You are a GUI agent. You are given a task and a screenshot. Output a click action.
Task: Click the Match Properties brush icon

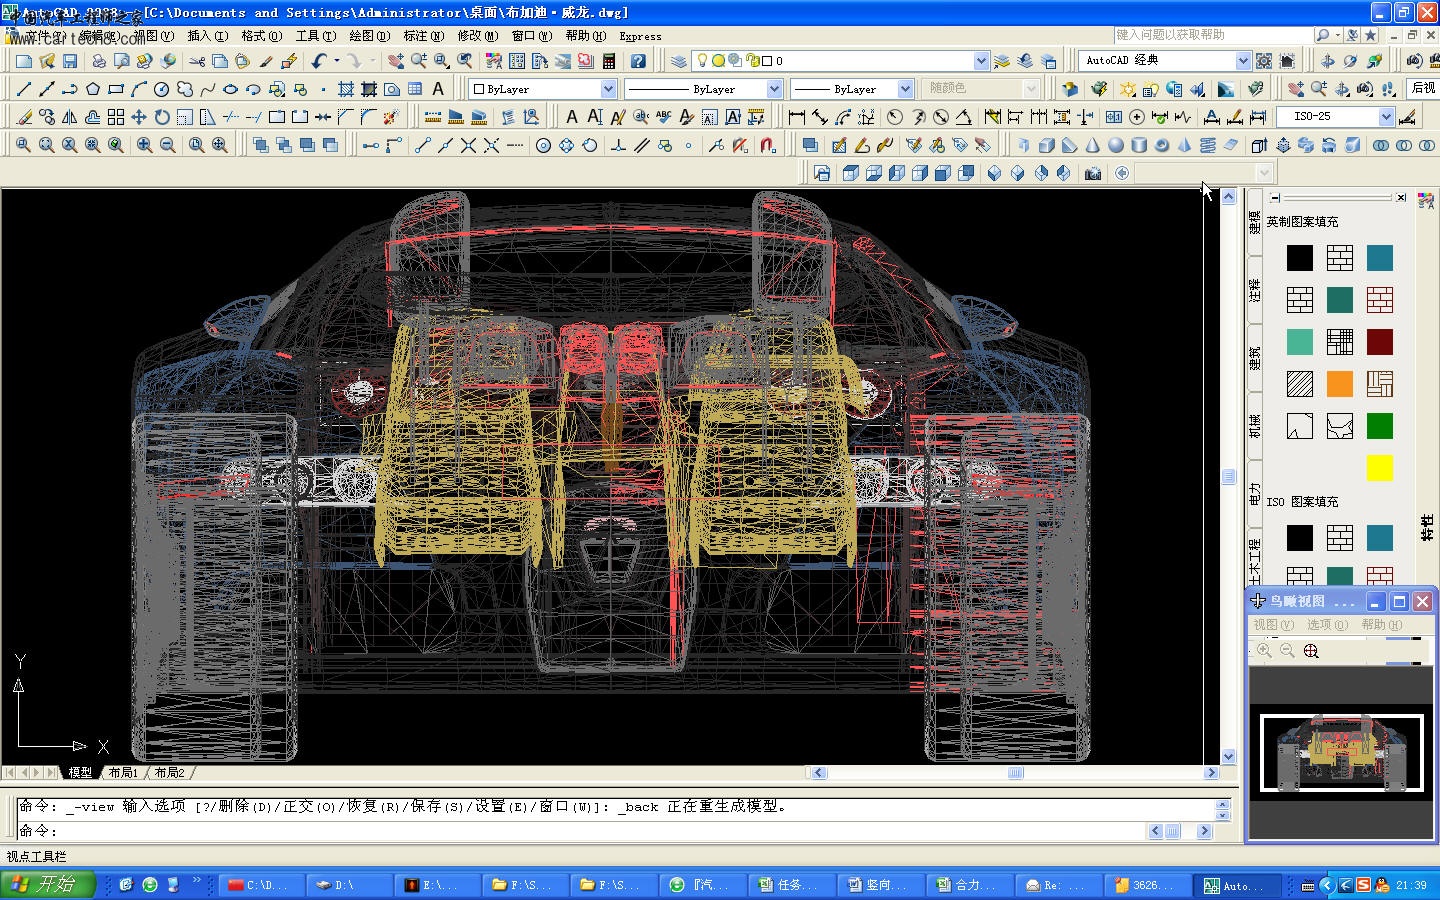[x=266, y=61]
